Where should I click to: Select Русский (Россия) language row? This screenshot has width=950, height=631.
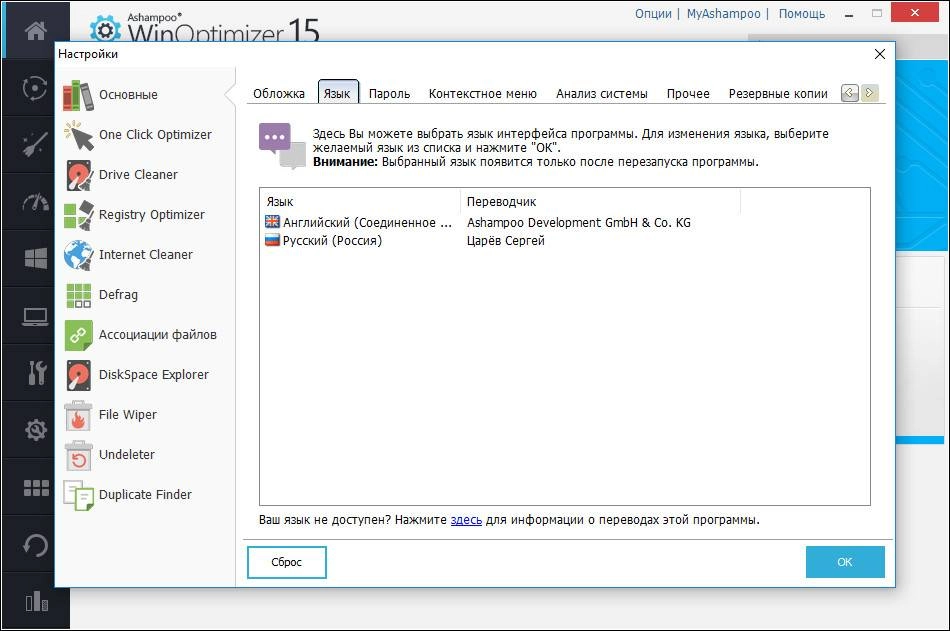click(564, 241)
